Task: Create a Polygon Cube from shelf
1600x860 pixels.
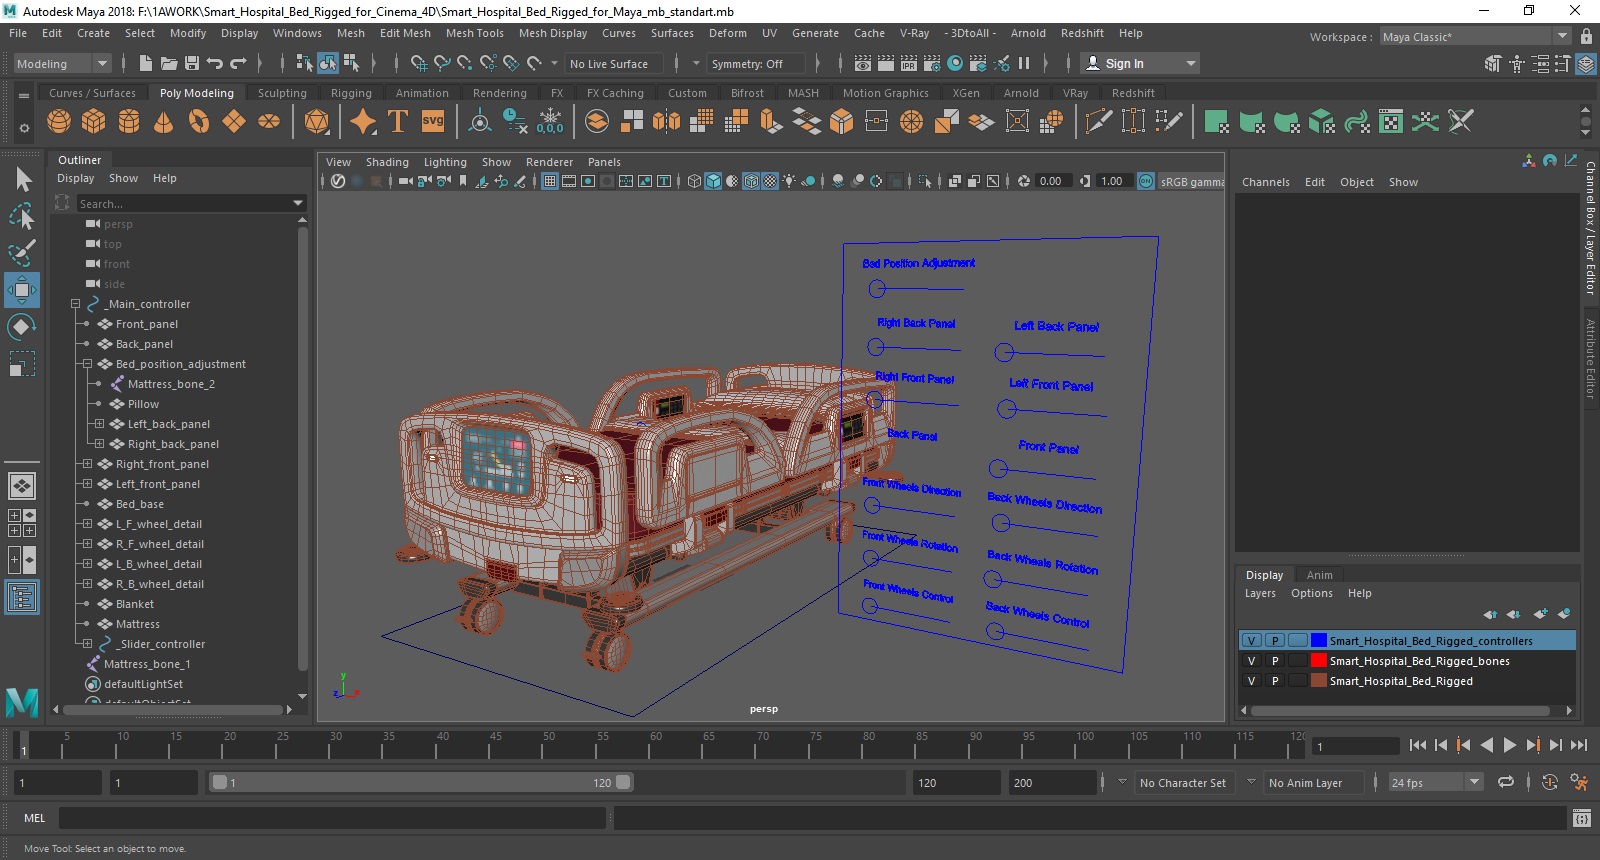Action: [94, 122]
